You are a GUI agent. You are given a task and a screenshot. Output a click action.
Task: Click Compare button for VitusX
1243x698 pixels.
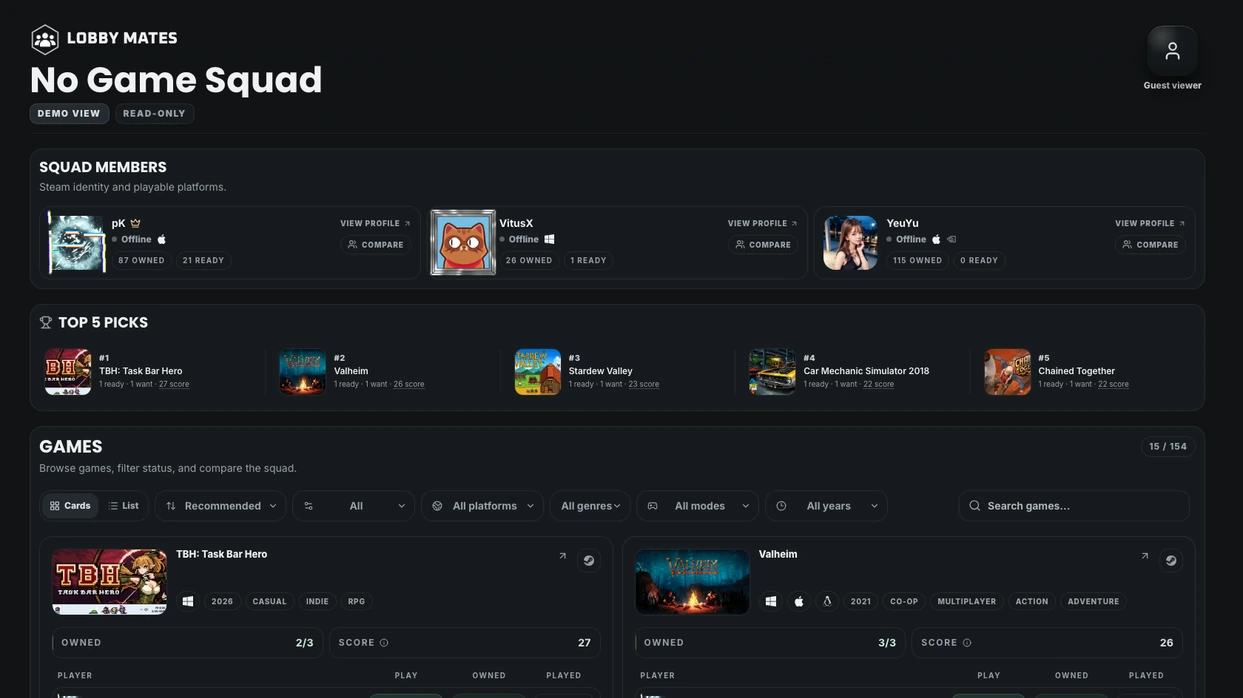tap(763, 245)
